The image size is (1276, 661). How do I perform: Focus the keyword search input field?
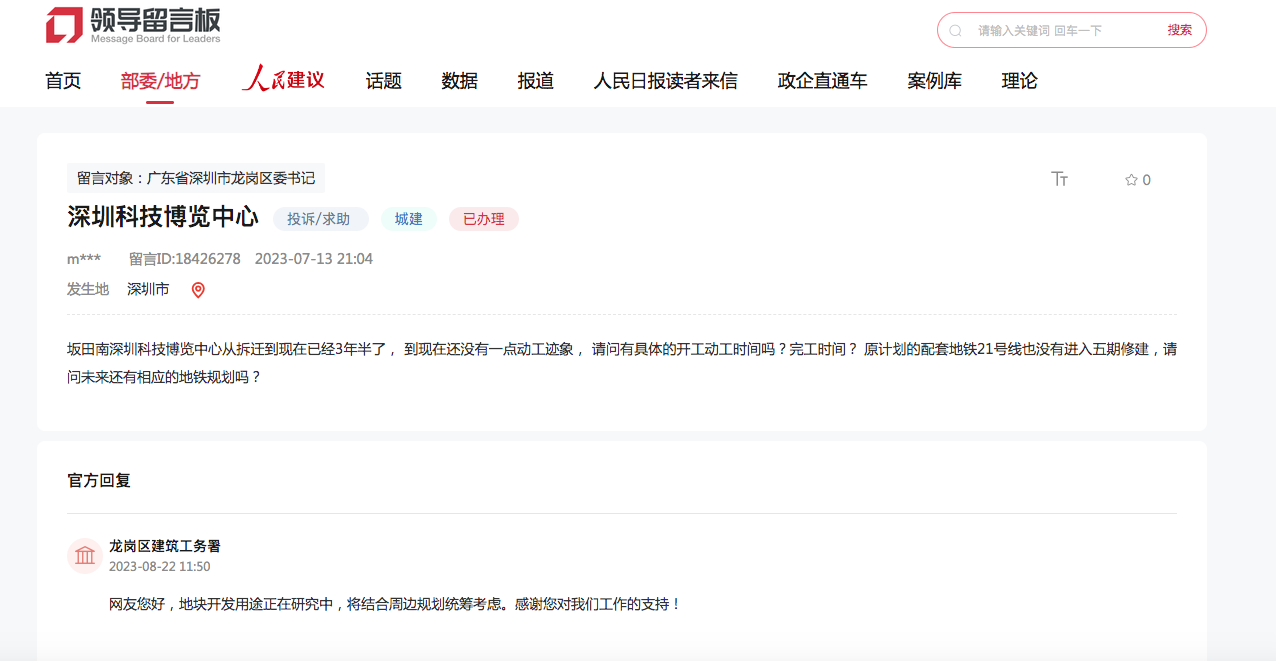coord(1060,31)
